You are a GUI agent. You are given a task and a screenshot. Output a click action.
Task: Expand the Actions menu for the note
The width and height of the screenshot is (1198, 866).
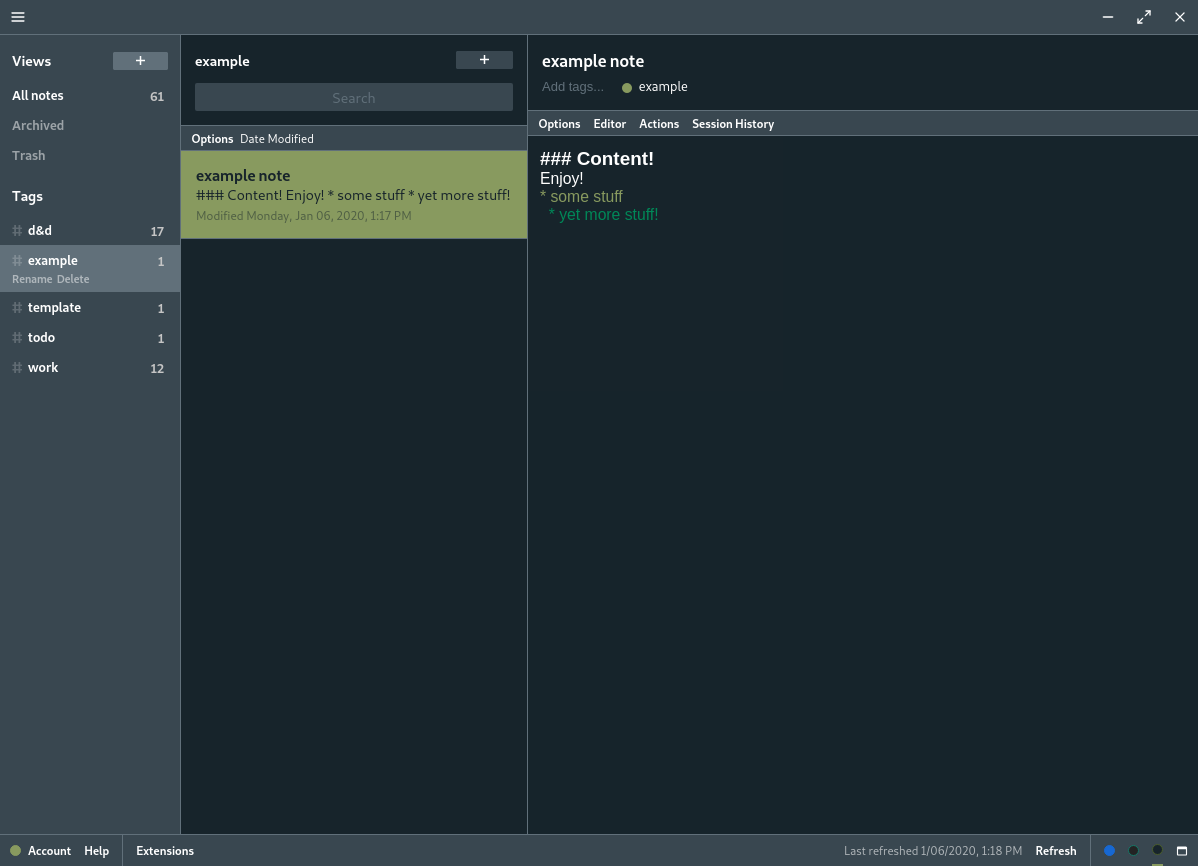[x=659, y=124]
